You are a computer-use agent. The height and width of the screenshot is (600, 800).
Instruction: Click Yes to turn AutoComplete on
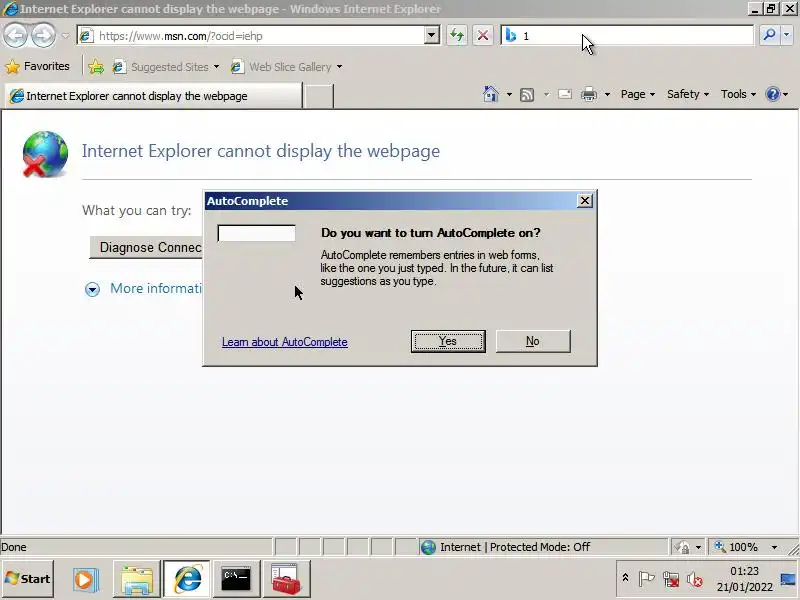(448, 341)
